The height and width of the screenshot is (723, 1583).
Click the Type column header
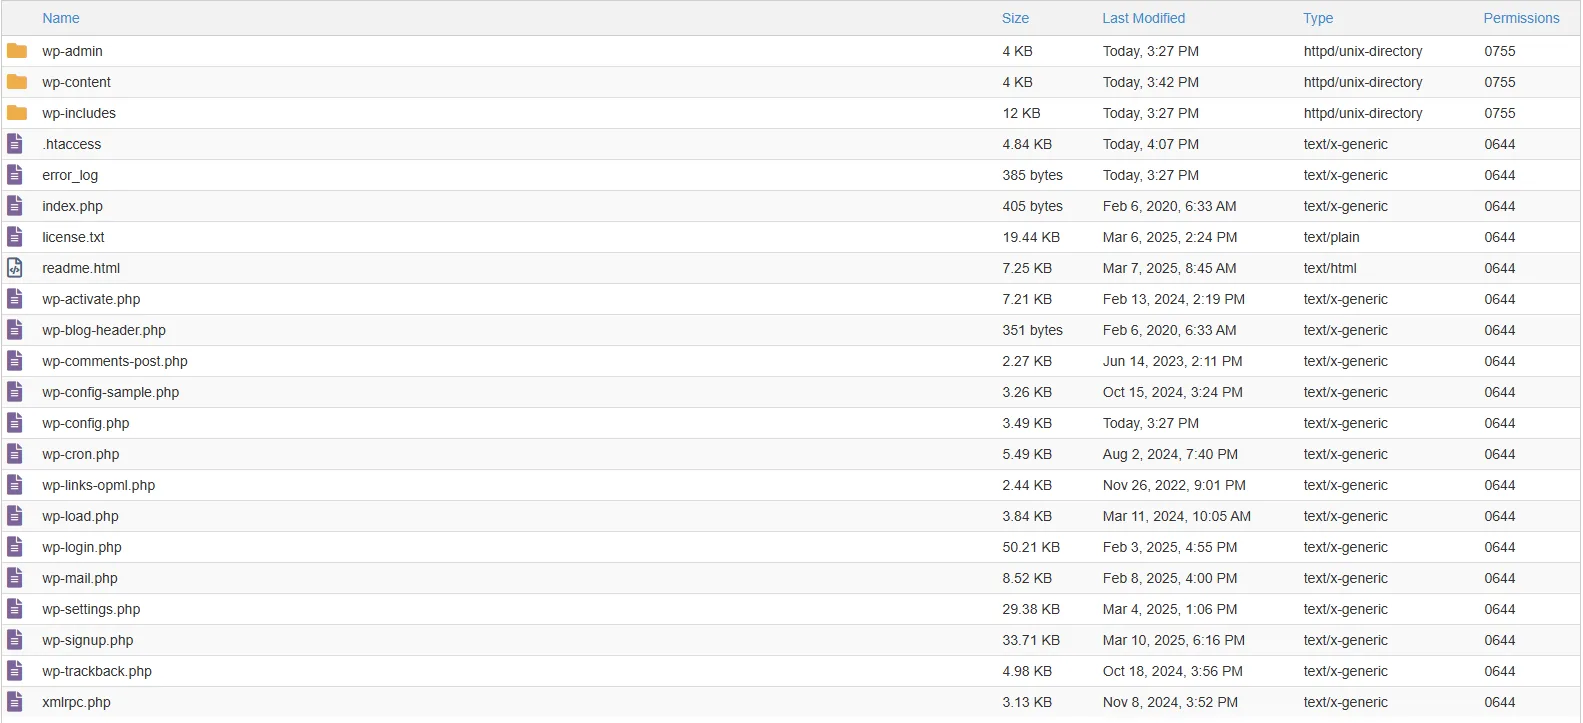[x=1317, y=18]
